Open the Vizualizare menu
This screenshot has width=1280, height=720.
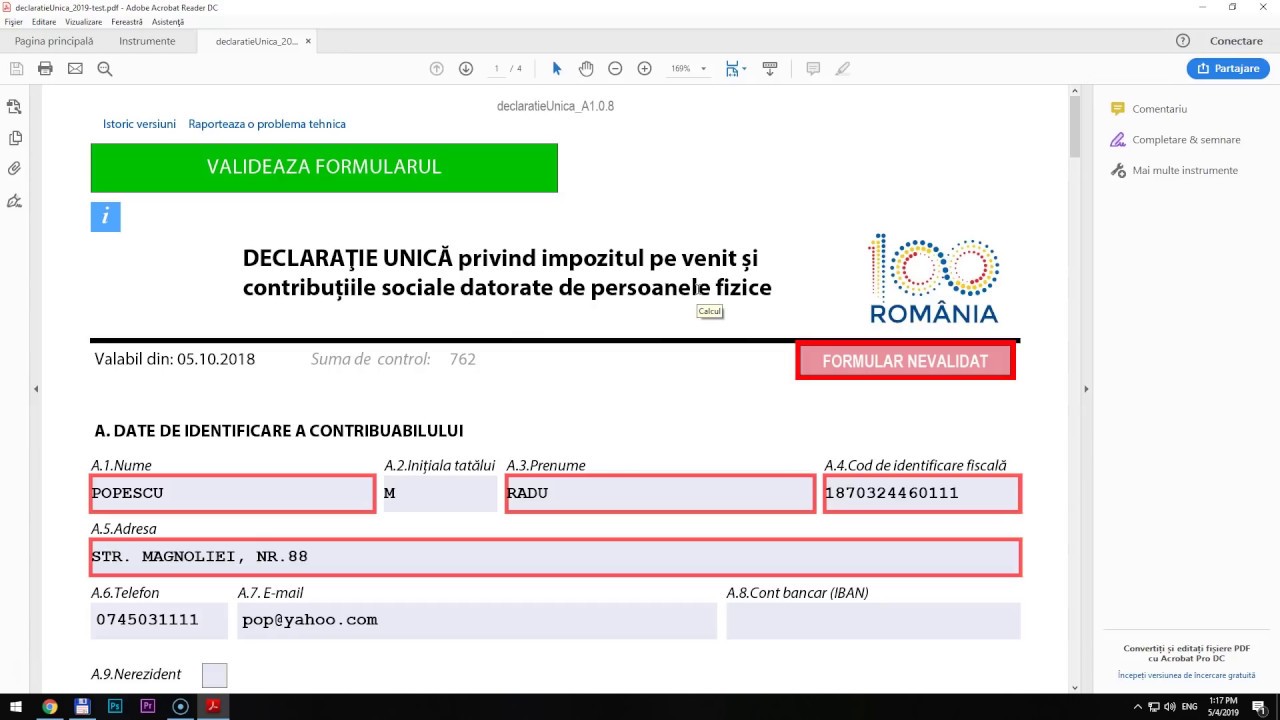point(84,22)
